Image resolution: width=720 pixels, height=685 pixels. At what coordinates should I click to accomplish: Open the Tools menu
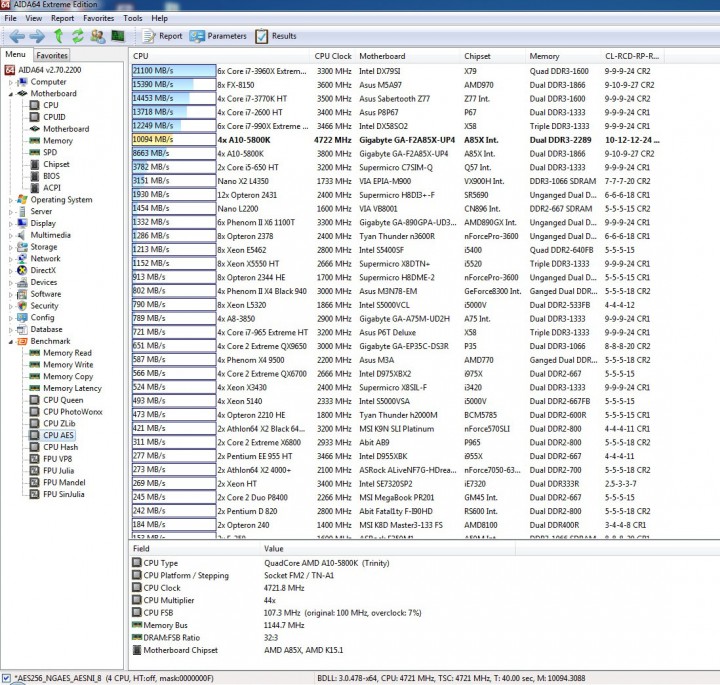click(133, 18)
